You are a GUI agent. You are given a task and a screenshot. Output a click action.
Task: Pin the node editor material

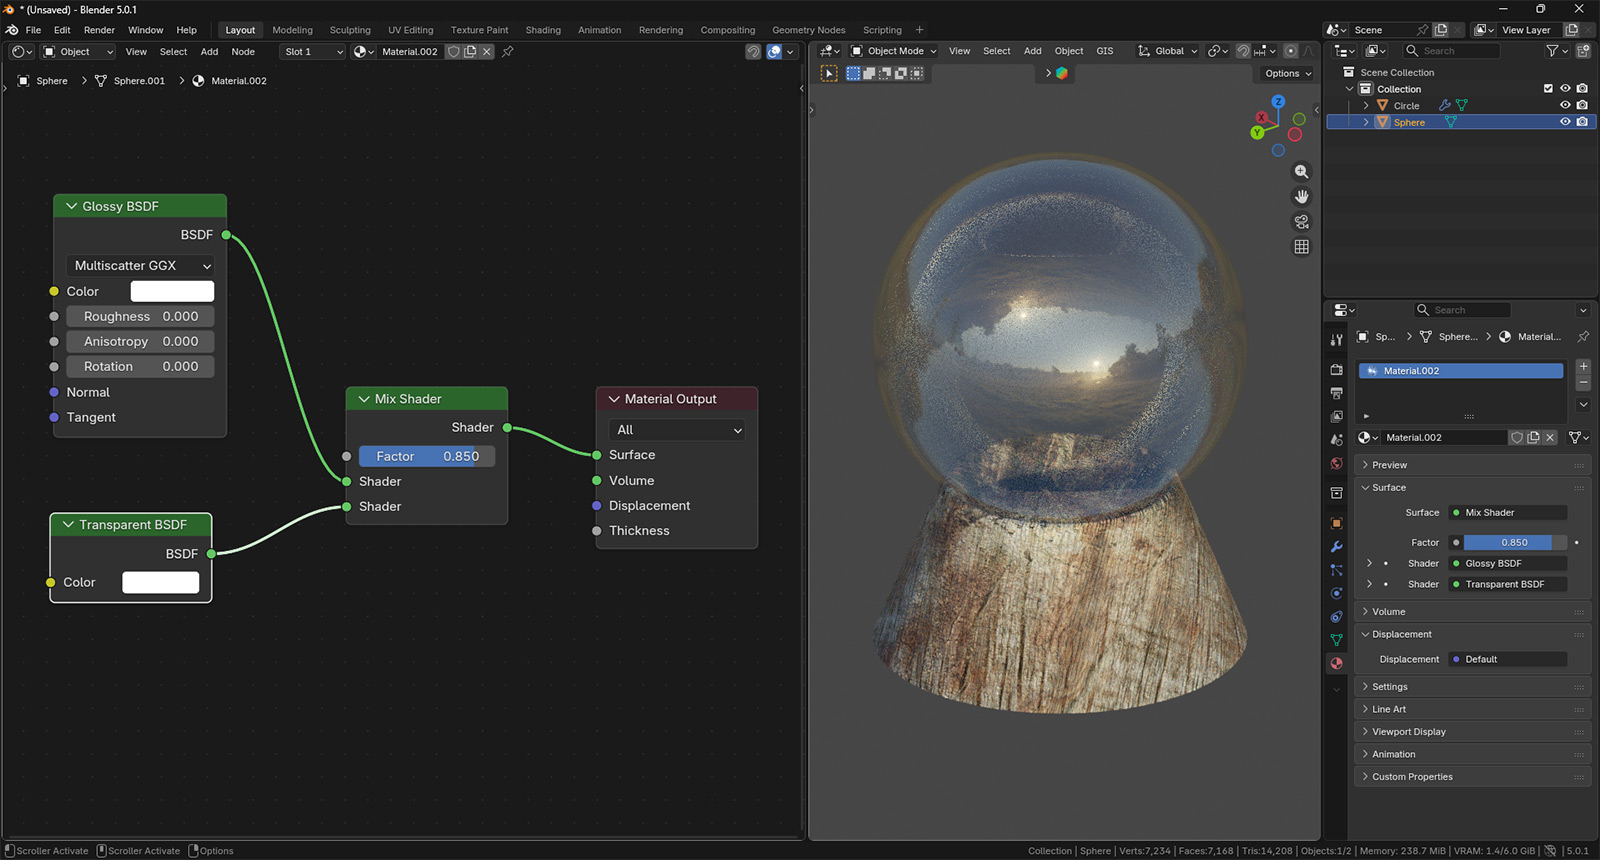[x=508, y=52]
